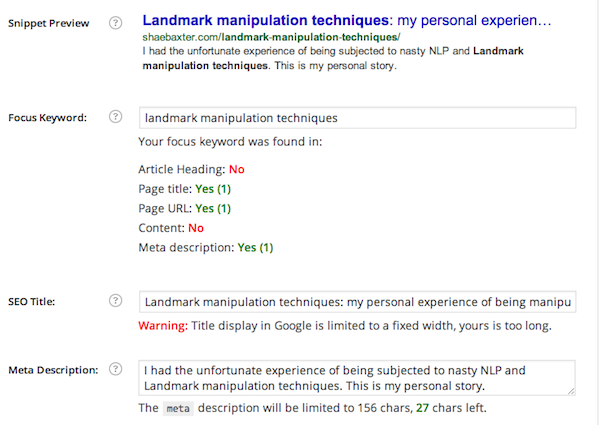Click the Article Heading: No result
This screenshot has height=425, width=600.
pyautogui.click(x=191, y=169)
